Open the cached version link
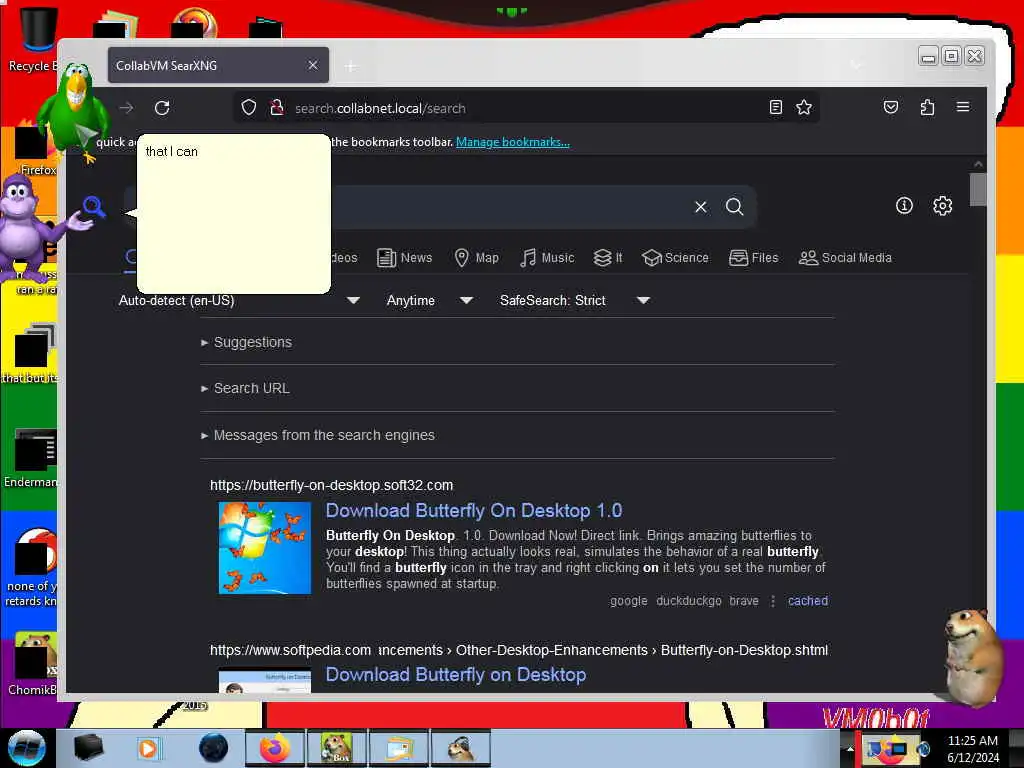This screenshot has width=1024, height=768. click(808, 601)
